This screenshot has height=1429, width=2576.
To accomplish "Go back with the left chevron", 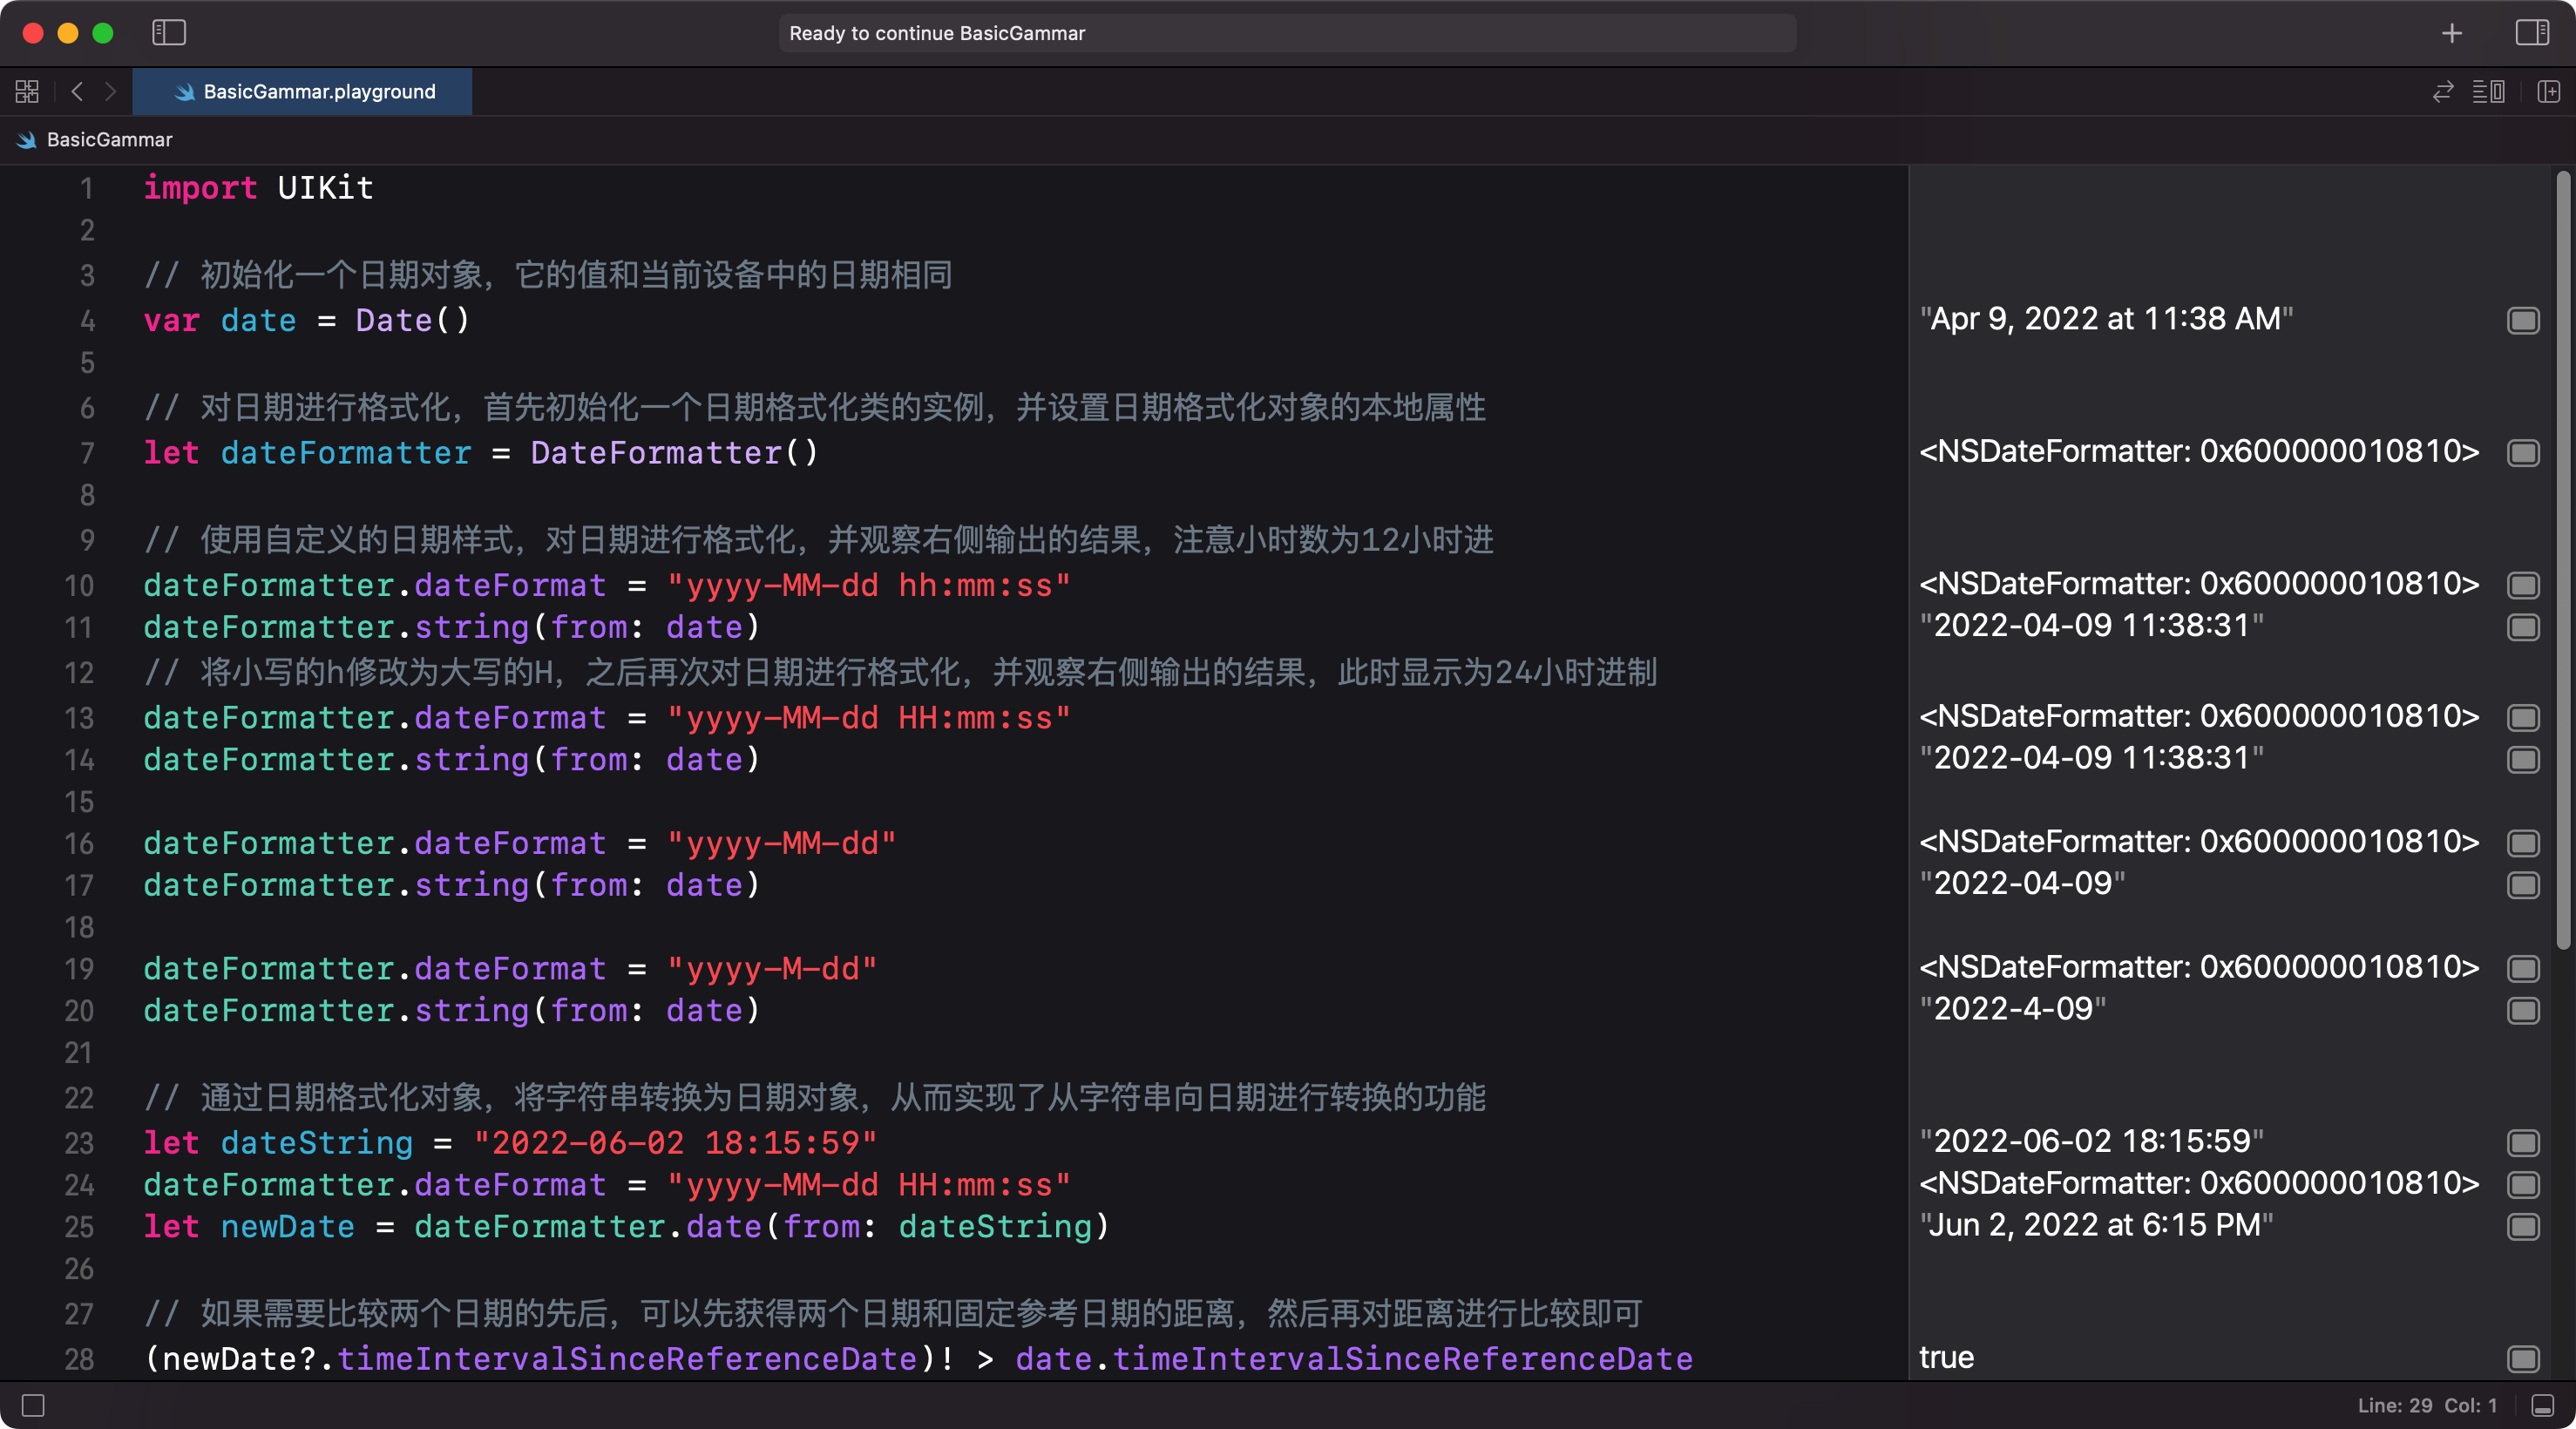I will click(x=77, y=92).
